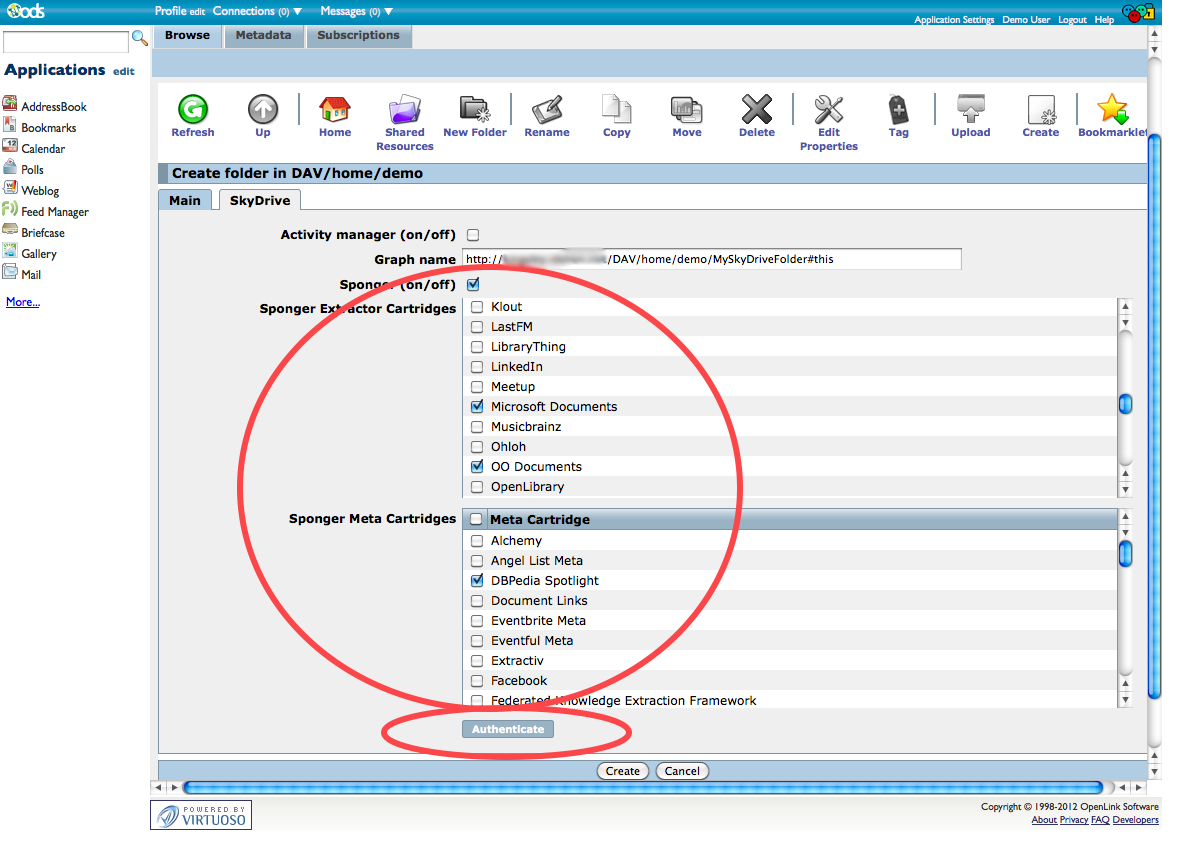Viewport: 1180px width, 850px height.
Task: Switch to the Metadata tab
Action: (263, 35)
